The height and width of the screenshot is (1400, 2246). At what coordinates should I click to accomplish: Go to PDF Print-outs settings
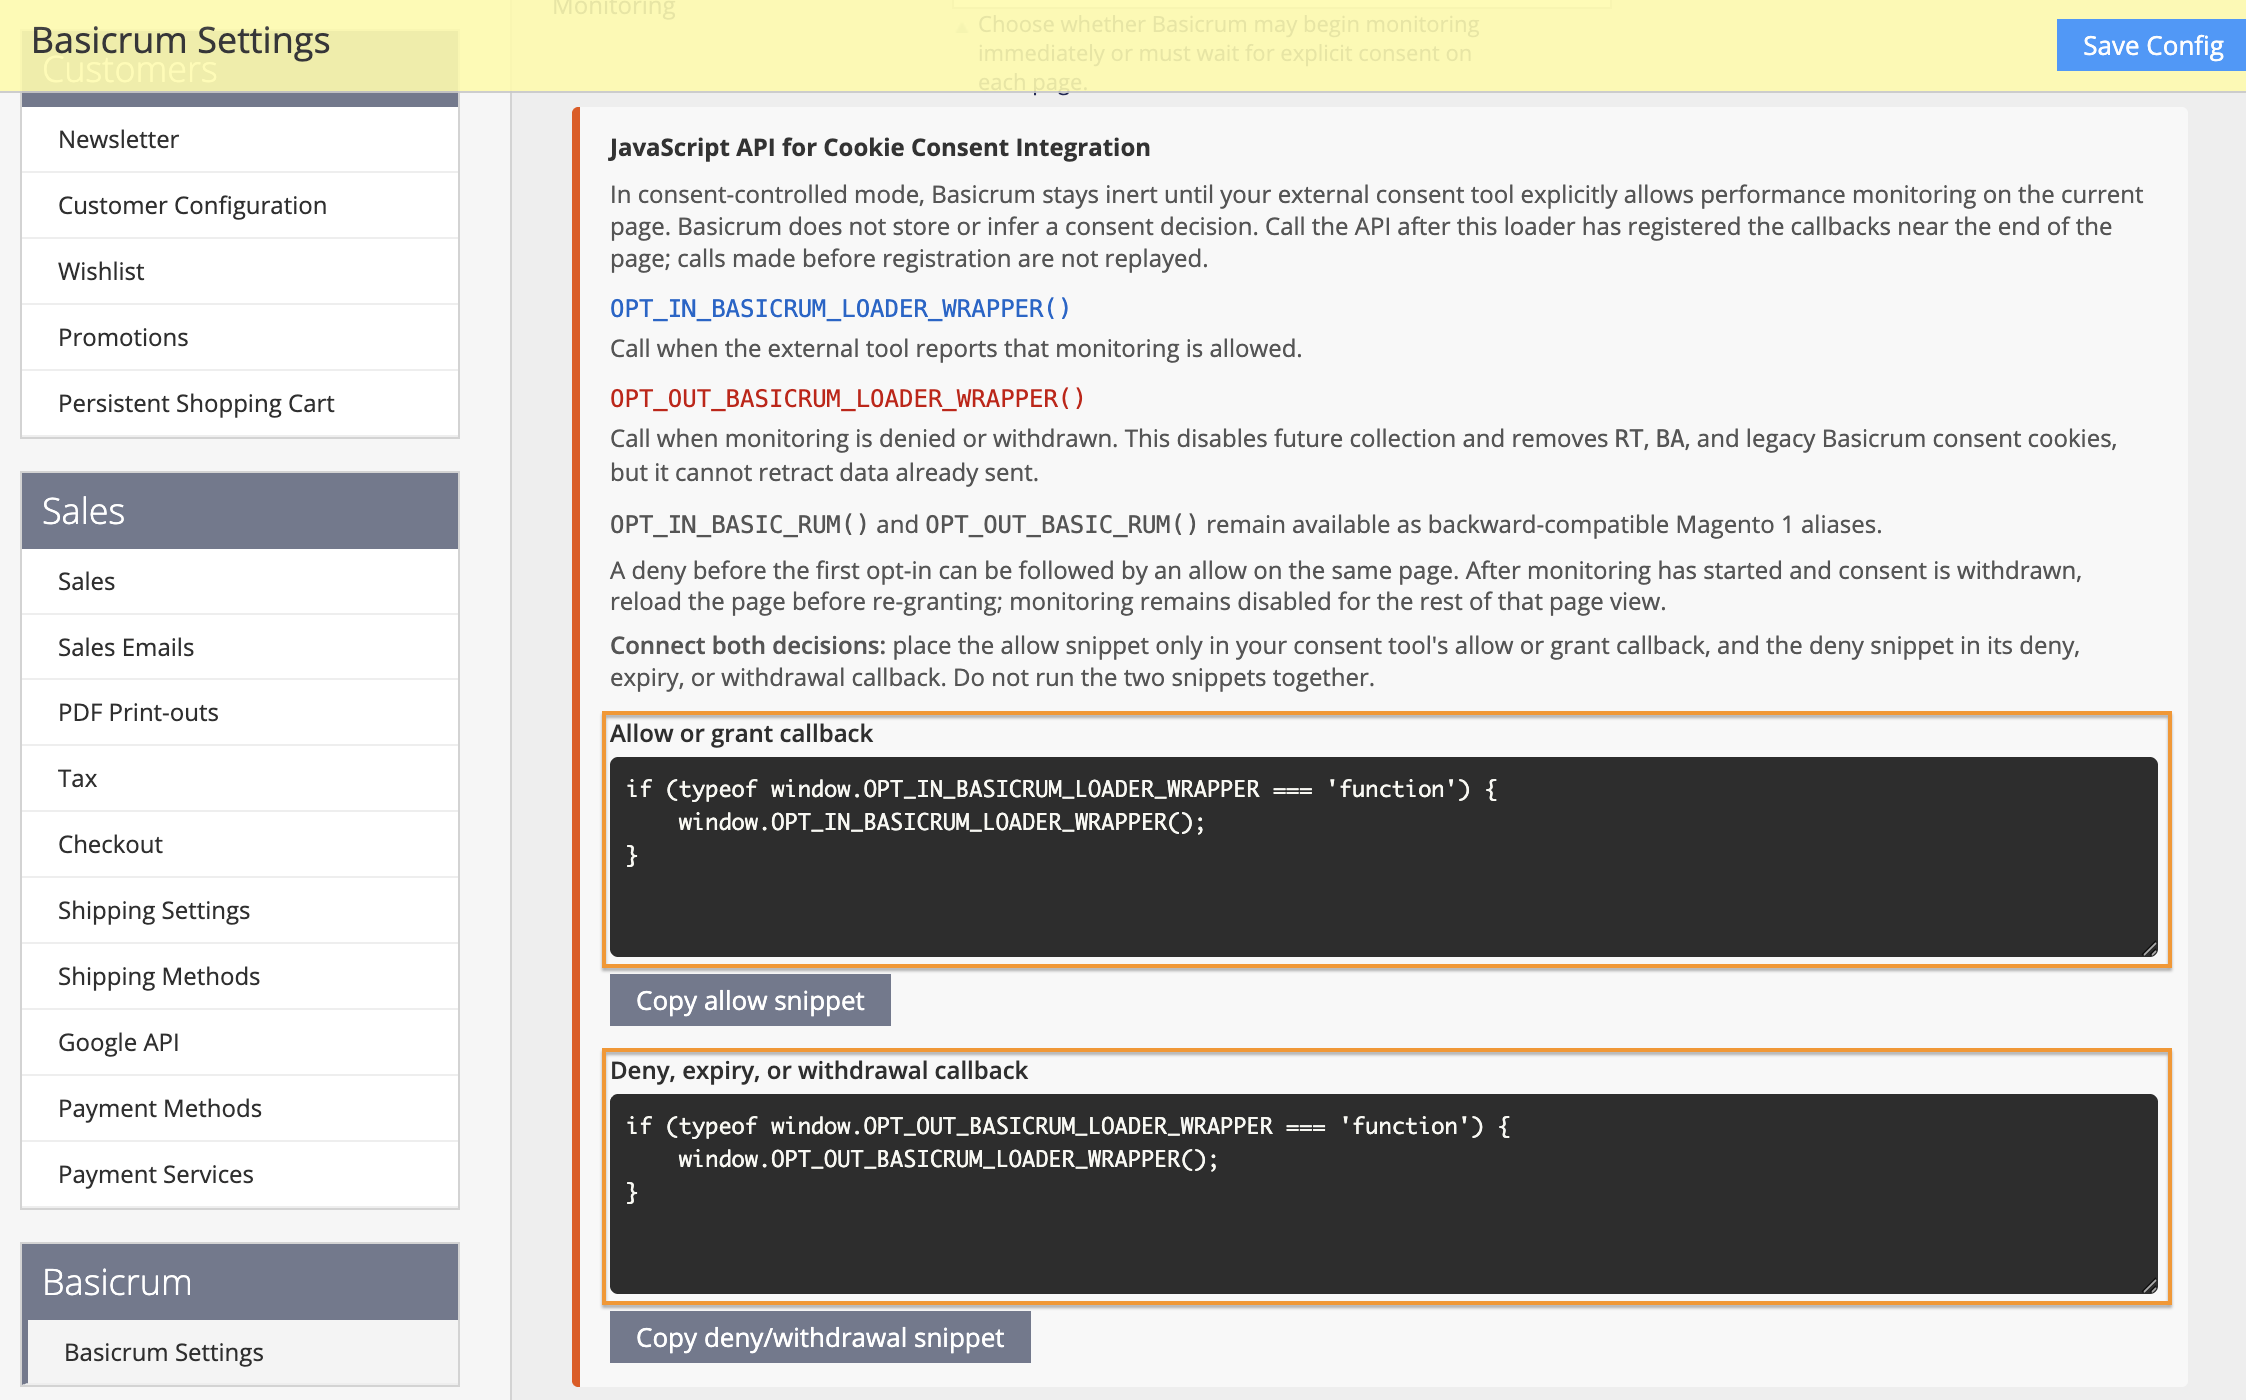pyautogui.click(x=240, y=712)
